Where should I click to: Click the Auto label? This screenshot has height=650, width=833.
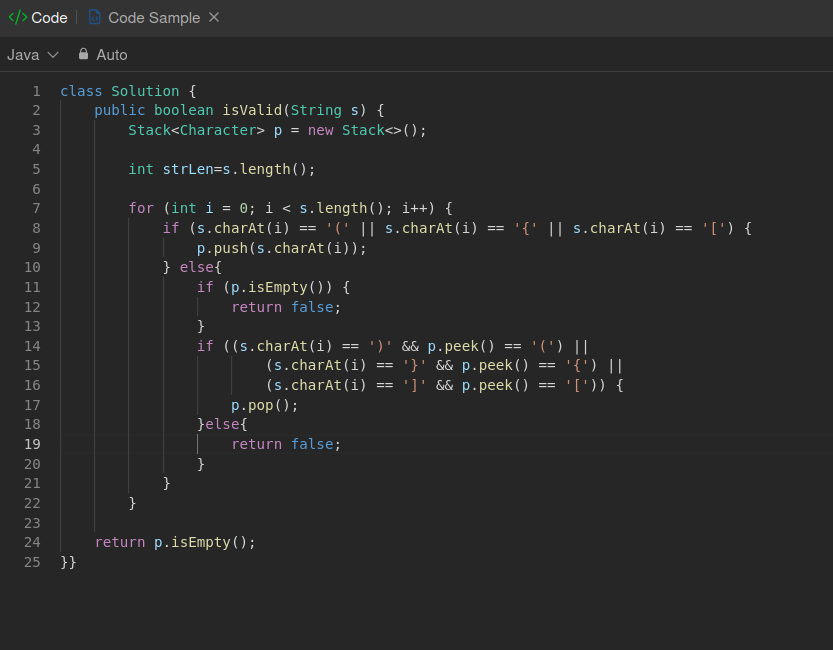112,55
